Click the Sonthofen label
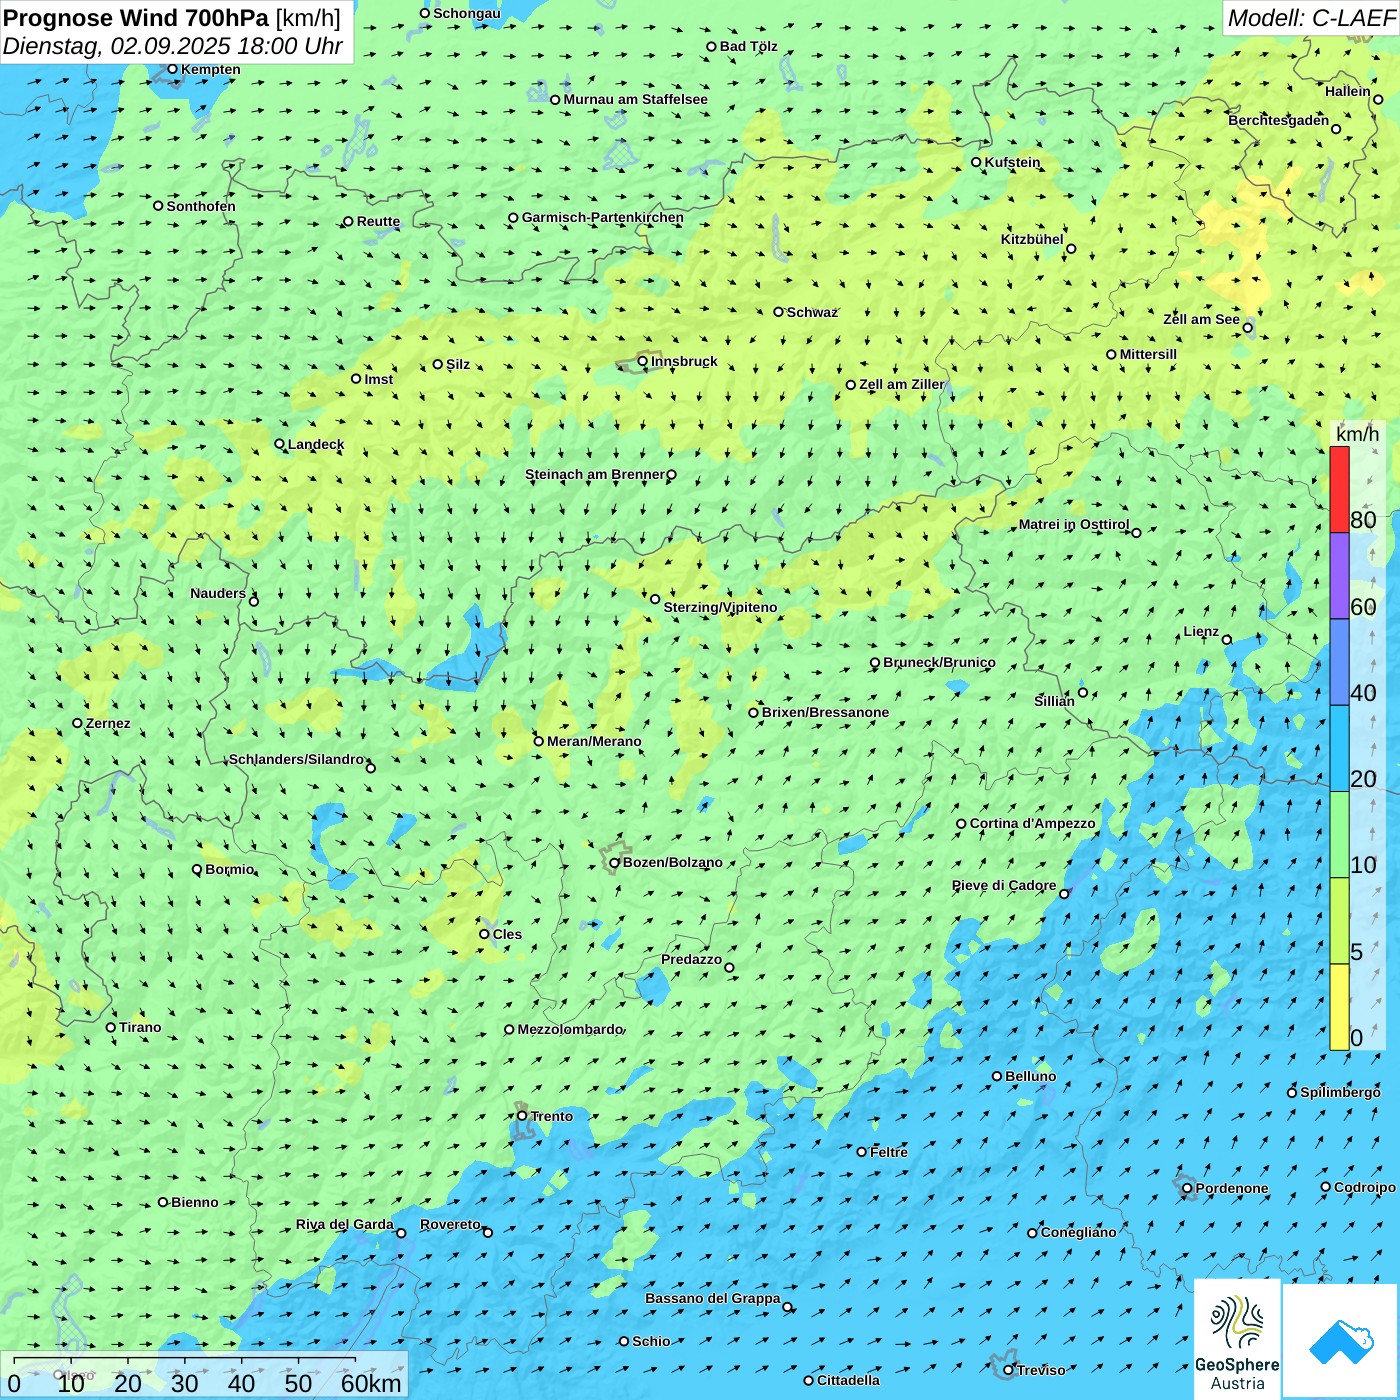The height and width of the screenshot is (1400, 1400). tap(201, 206)
